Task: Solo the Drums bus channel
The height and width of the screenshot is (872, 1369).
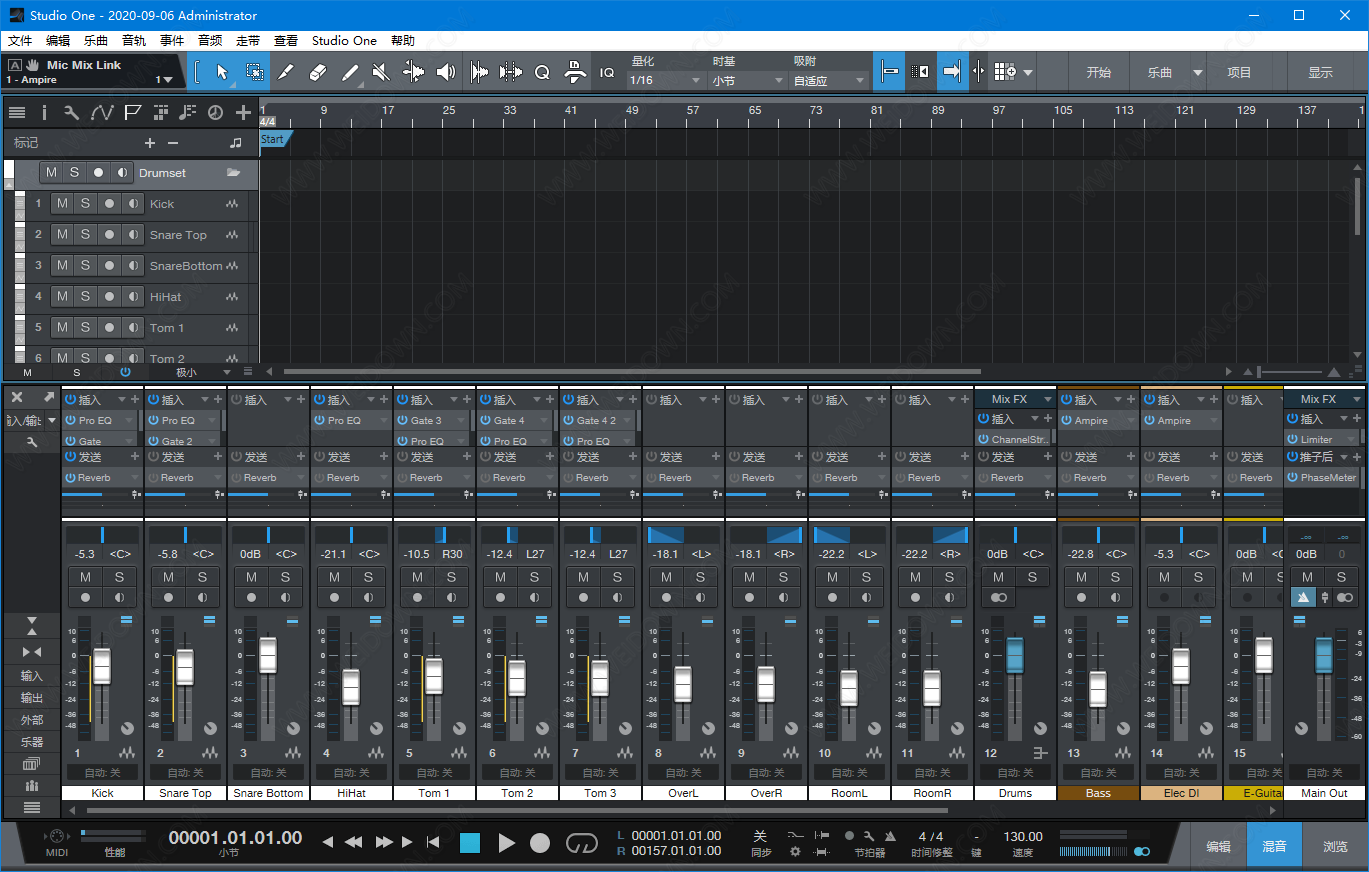Action: [x=1032, y=577]
